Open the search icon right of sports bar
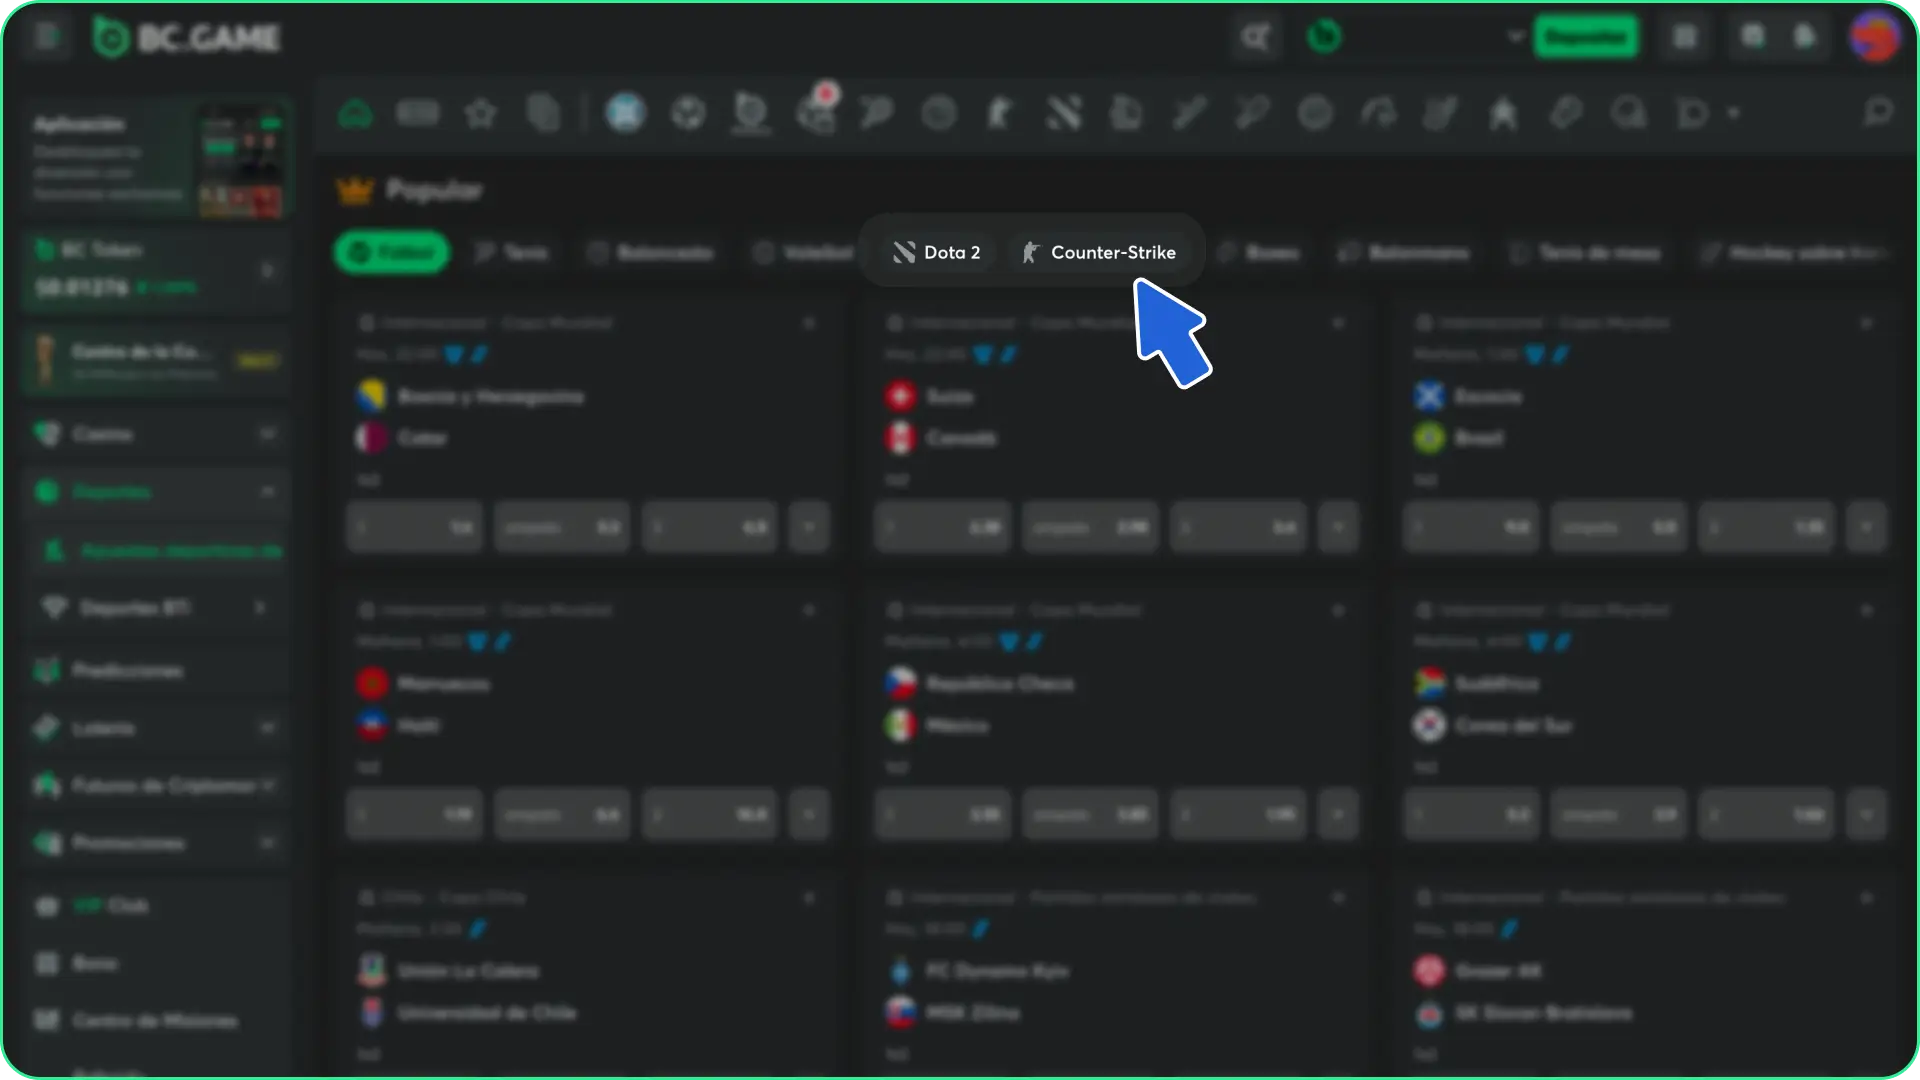This screenshot has width=1920, height=1080. tap(1878, 112)
